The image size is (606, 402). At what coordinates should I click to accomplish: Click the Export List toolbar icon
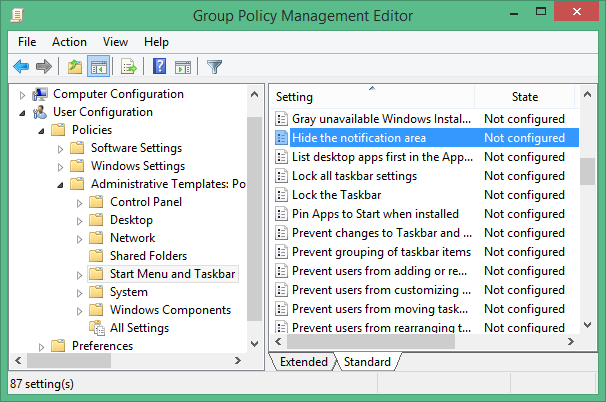tap(128, 67)
